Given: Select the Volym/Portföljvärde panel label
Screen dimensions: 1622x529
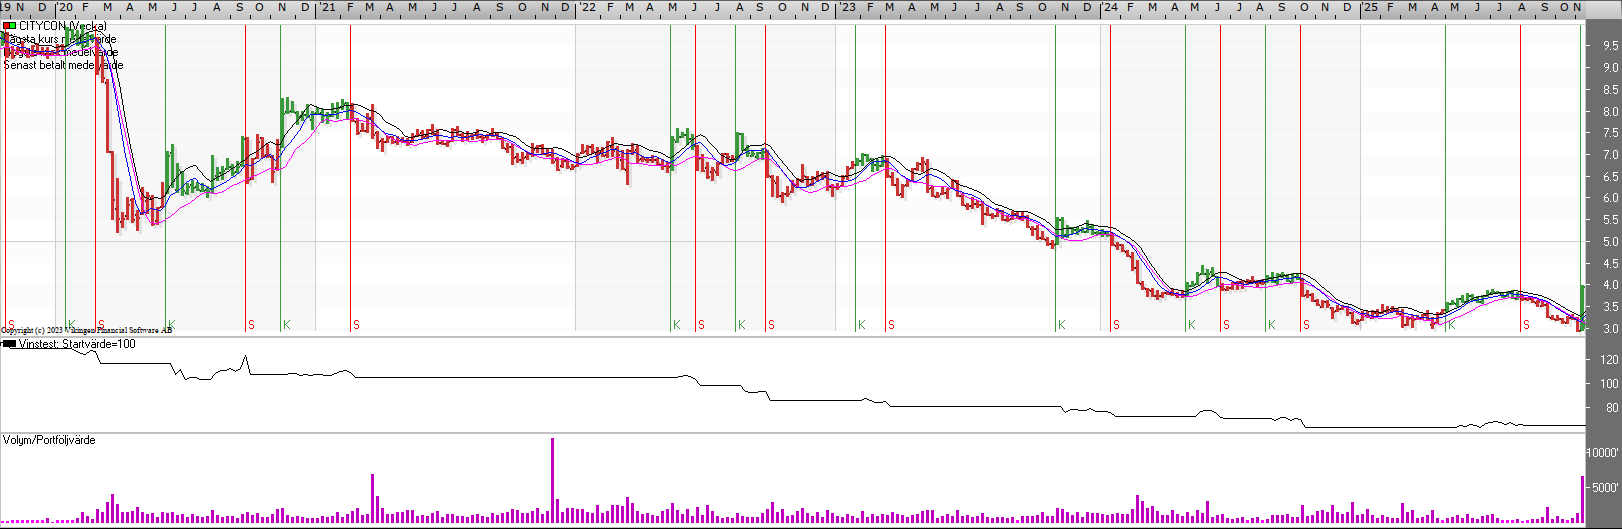Looking at the screenshot, I should [x=49, y=440].
